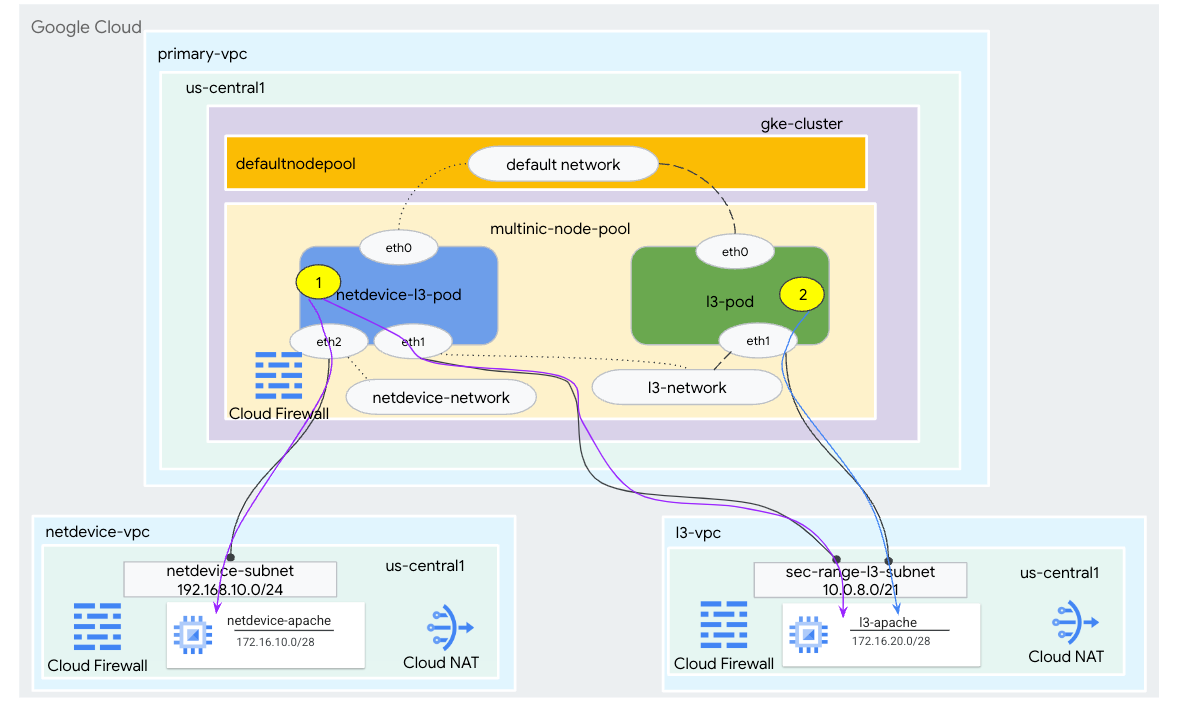
Task: Switch to the gke-cluster section
Action: click(800, 123)
